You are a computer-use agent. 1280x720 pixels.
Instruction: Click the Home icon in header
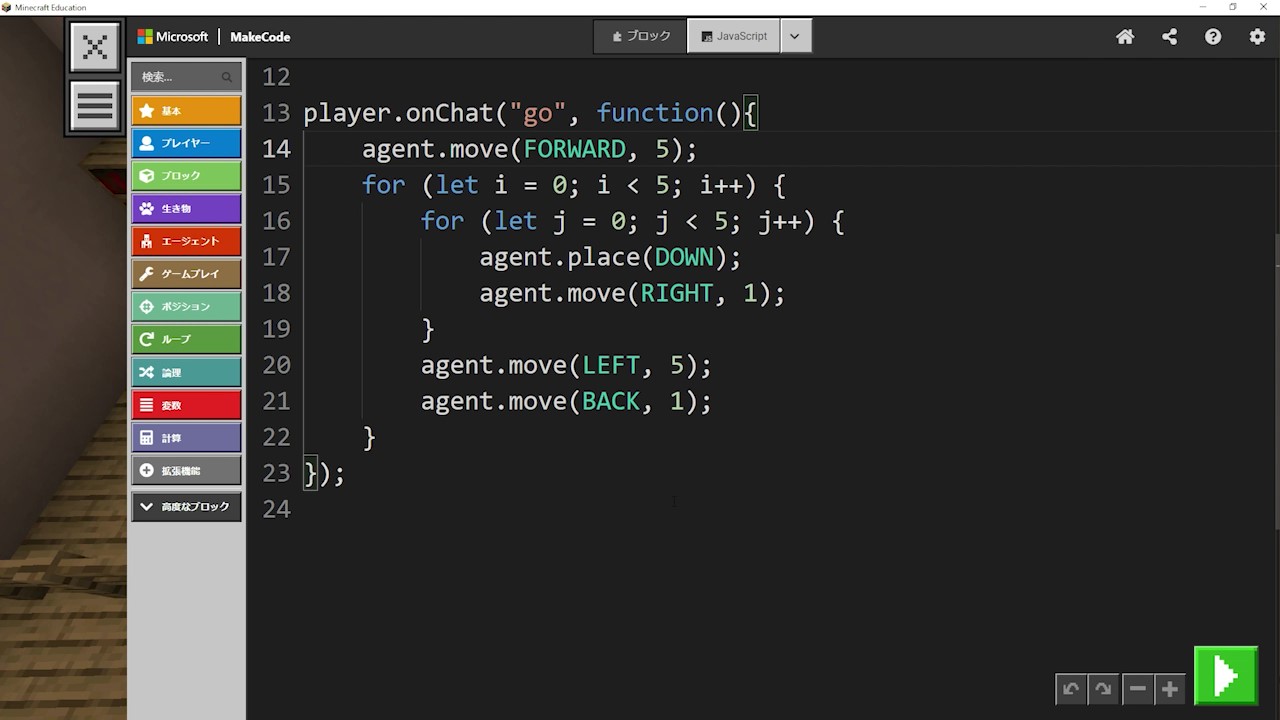tap(1125, 37)
